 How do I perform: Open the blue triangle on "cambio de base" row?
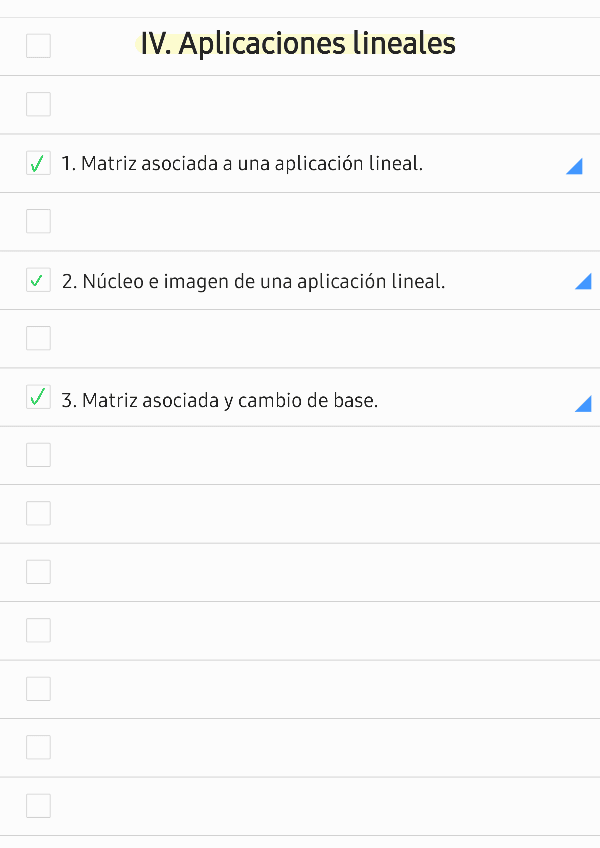pyautogui.click(x=584, y=403)
